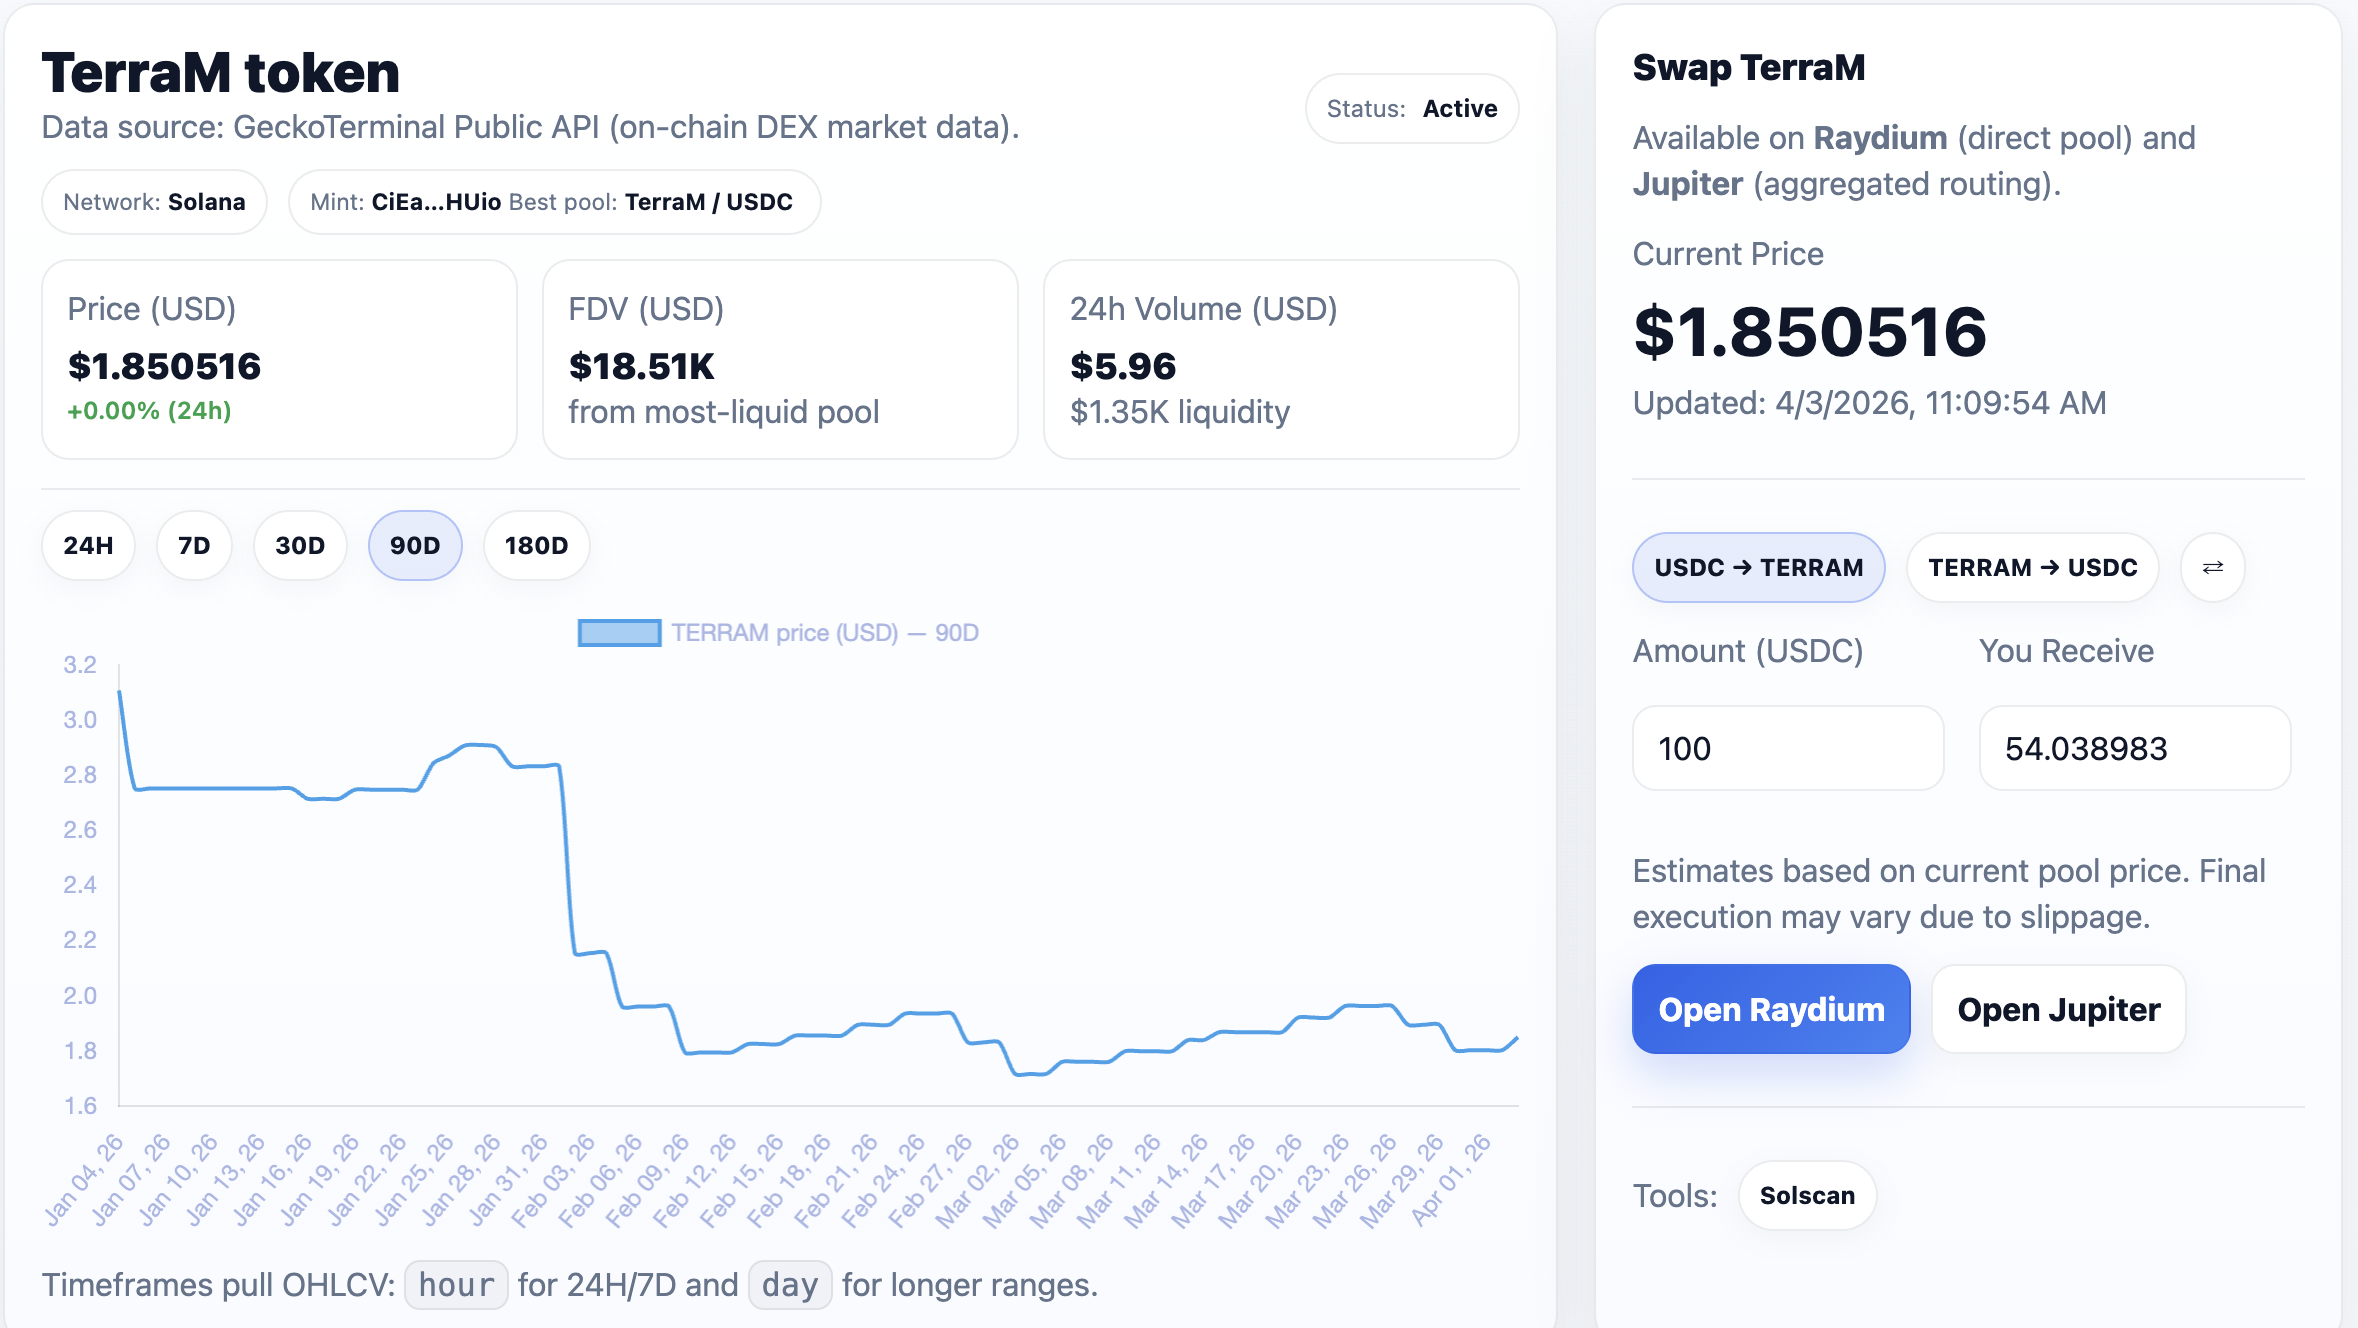Click the Status Active badge

tap(1411, 108)
